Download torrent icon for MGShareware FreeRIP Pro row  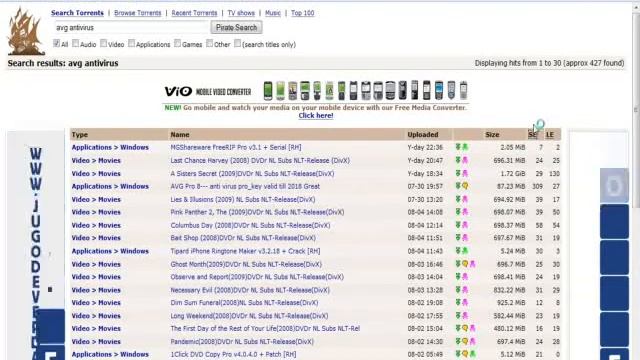458,147
